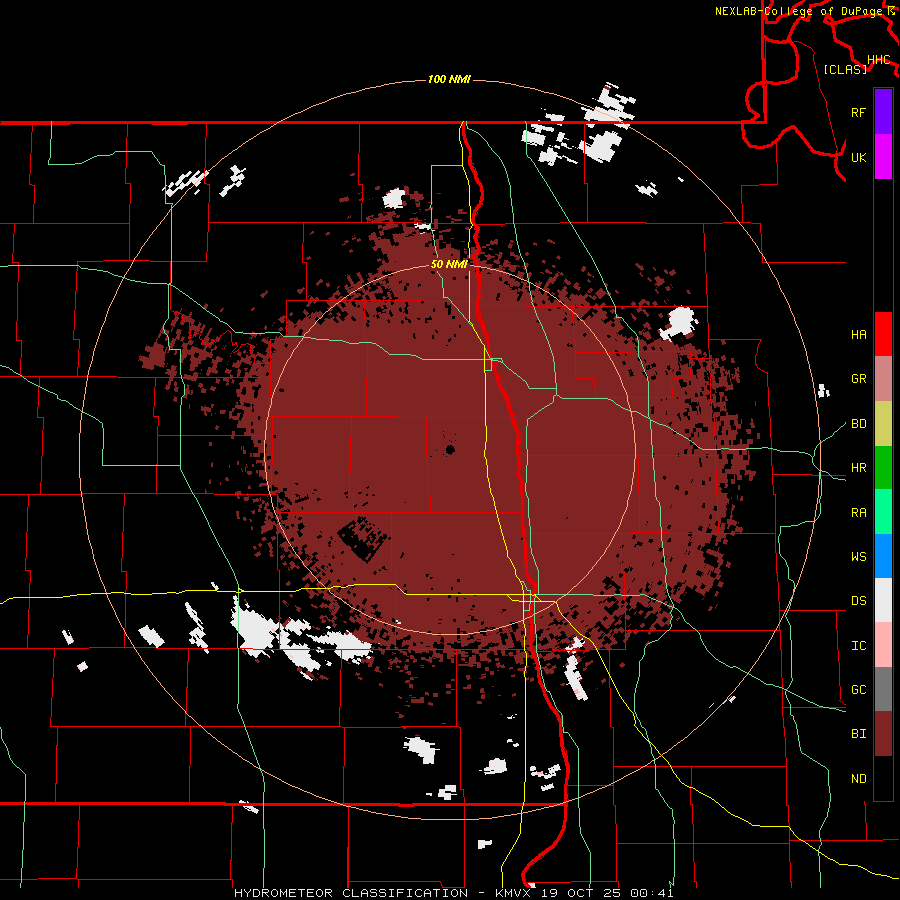The width and height of the screenshot is (900, 900).
Task: Click the 'BI' legend label
Action: click(858, 734)
